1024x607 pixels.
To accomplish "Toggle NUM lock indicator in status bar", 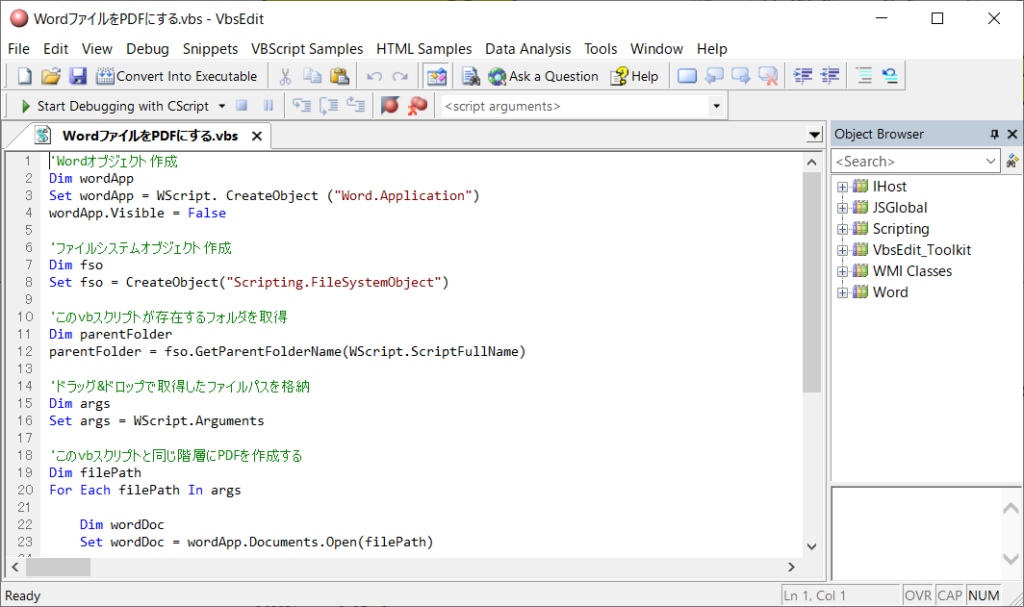I will (x=983, y=595).
